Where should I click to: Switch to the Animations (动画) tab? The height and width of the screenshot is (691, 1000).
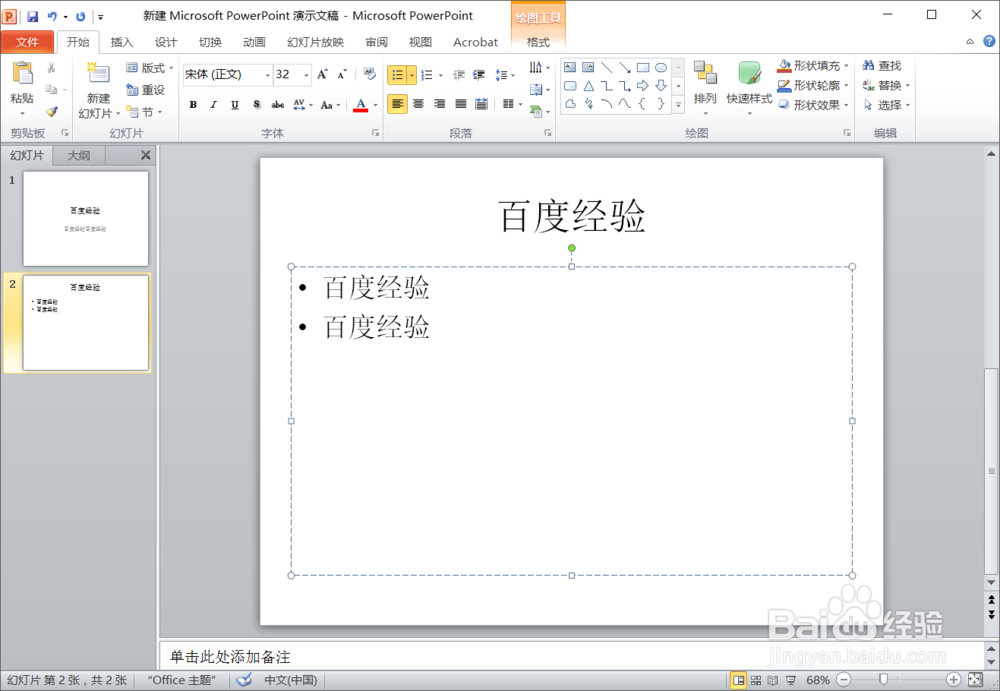coord(254,42)
